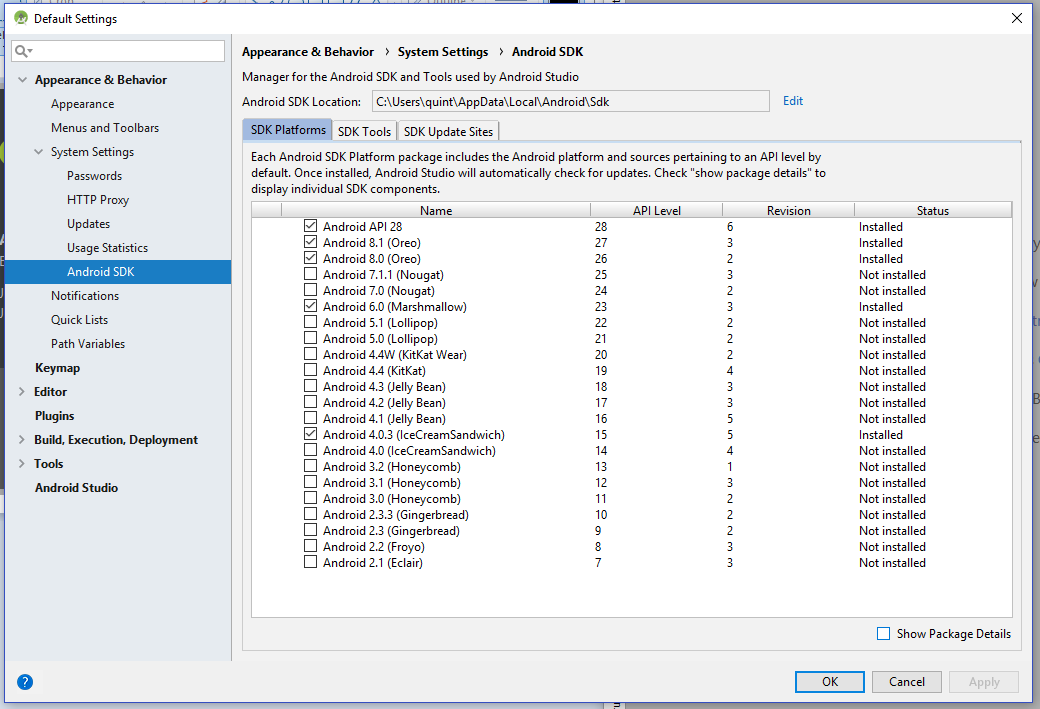The width and height of the screenshot is (1040, 709).
Task: Switch to the SDK Tools tab
Action: pyautogui.click(x=364, y=131)
